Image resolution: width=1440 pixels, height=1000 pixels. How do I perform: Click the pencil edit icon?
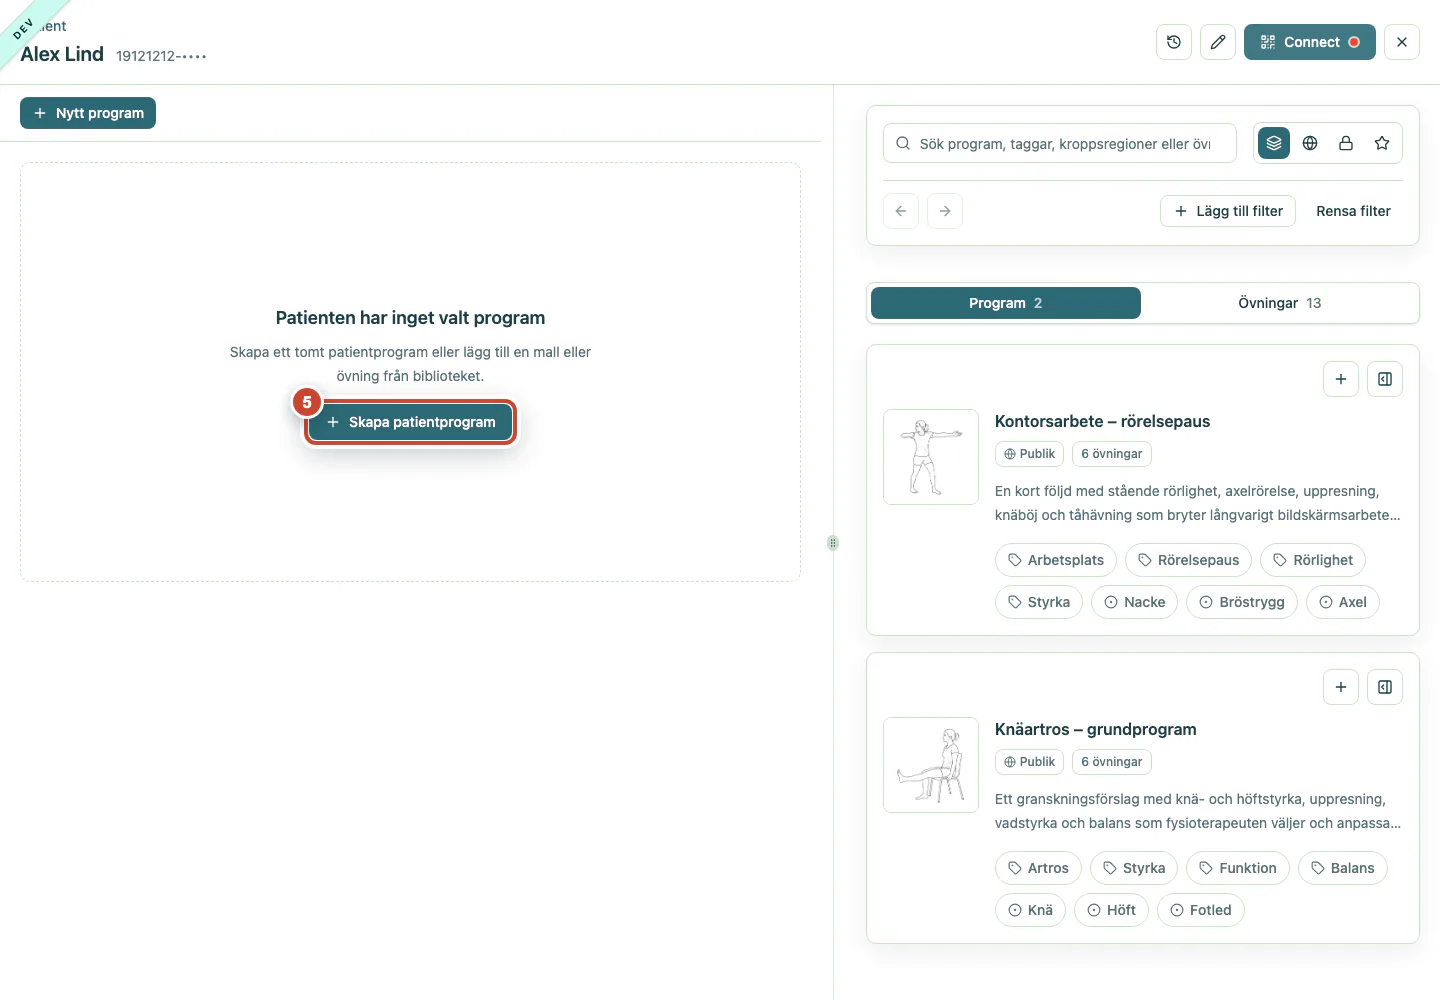coord(1218,42)
